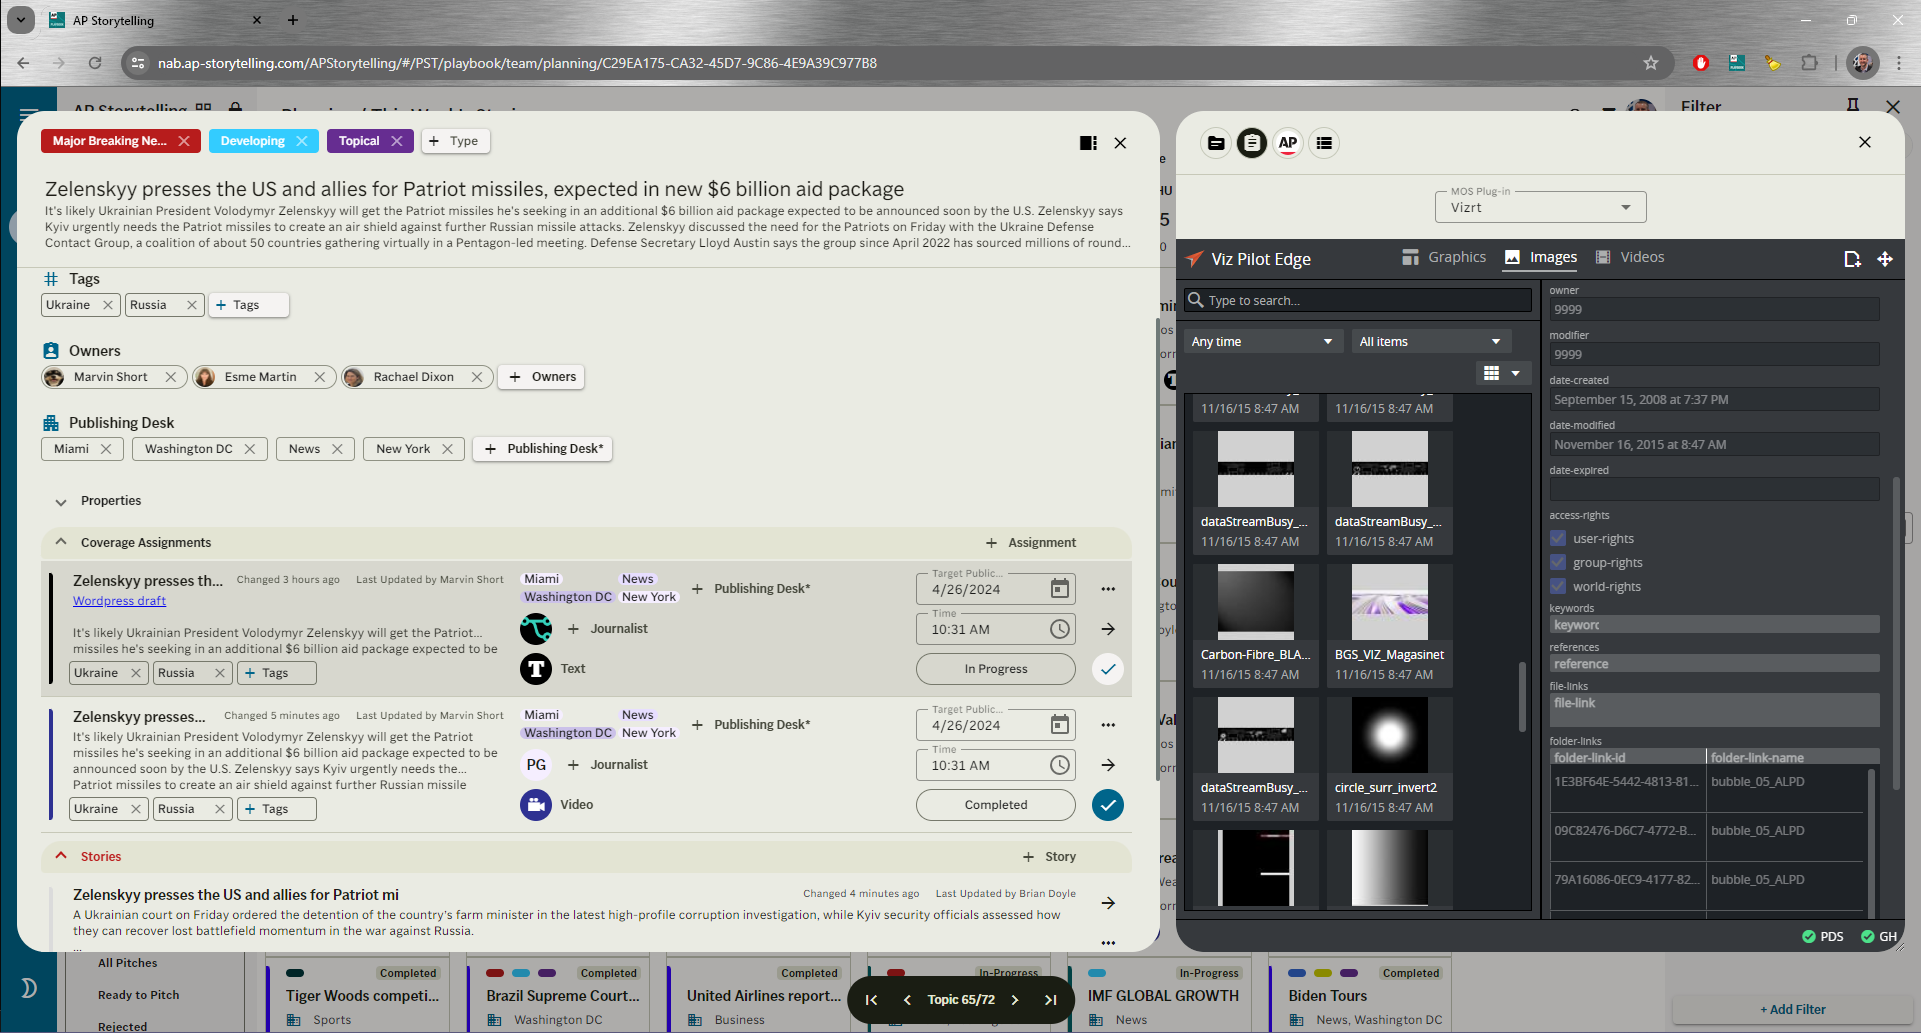The height and width of the screenshot is (1033, 1921).
Task: Disable the world-rights checkbox
Action: tap(1558, 586)
